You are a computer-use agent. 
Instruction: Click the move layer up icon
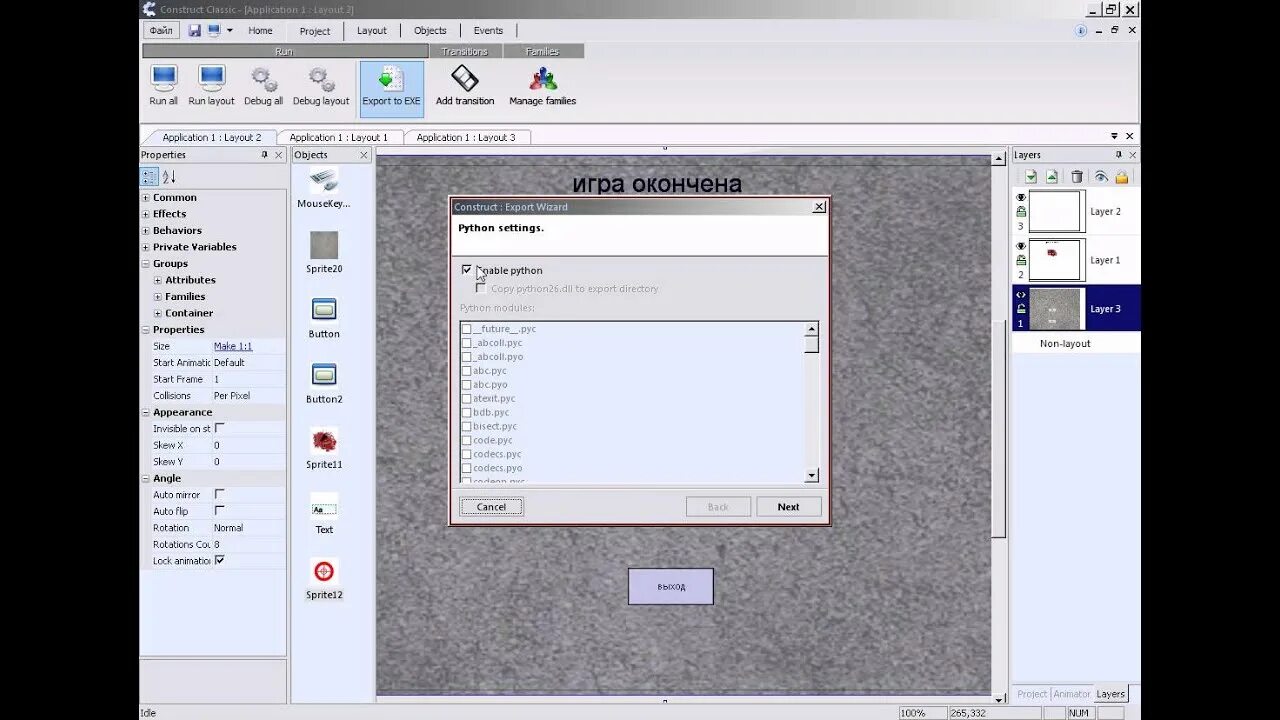(x=1052, y=177)
